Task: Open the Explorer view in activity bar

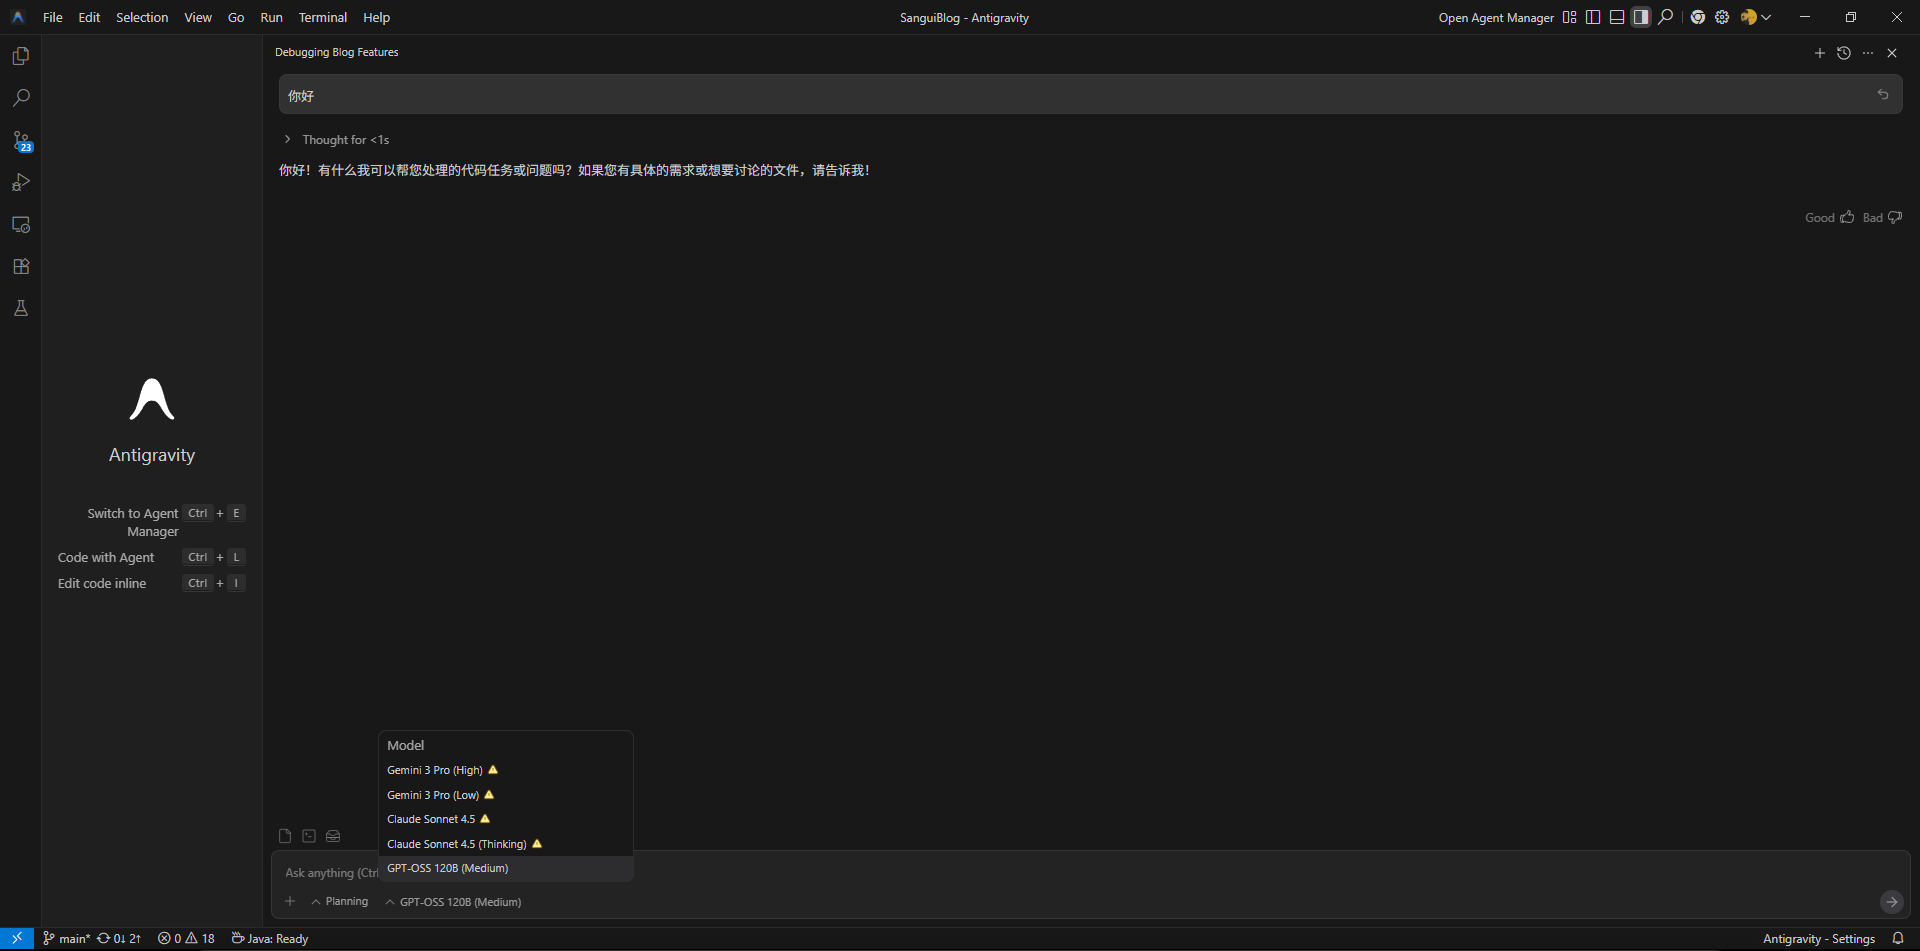Action: 21,56
